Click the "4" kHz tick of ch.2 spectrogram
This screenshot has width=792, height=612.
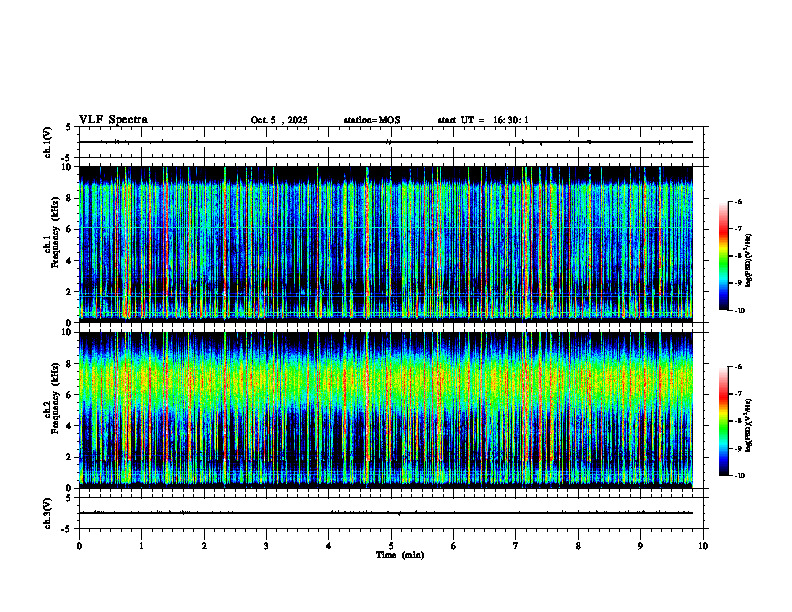[69, 426]
